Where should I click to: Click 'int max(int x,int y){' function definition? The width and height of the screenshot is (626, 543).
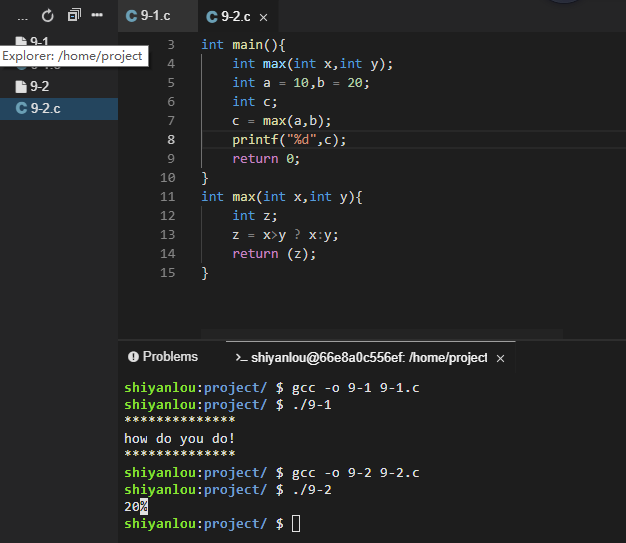tap(281, 197)
